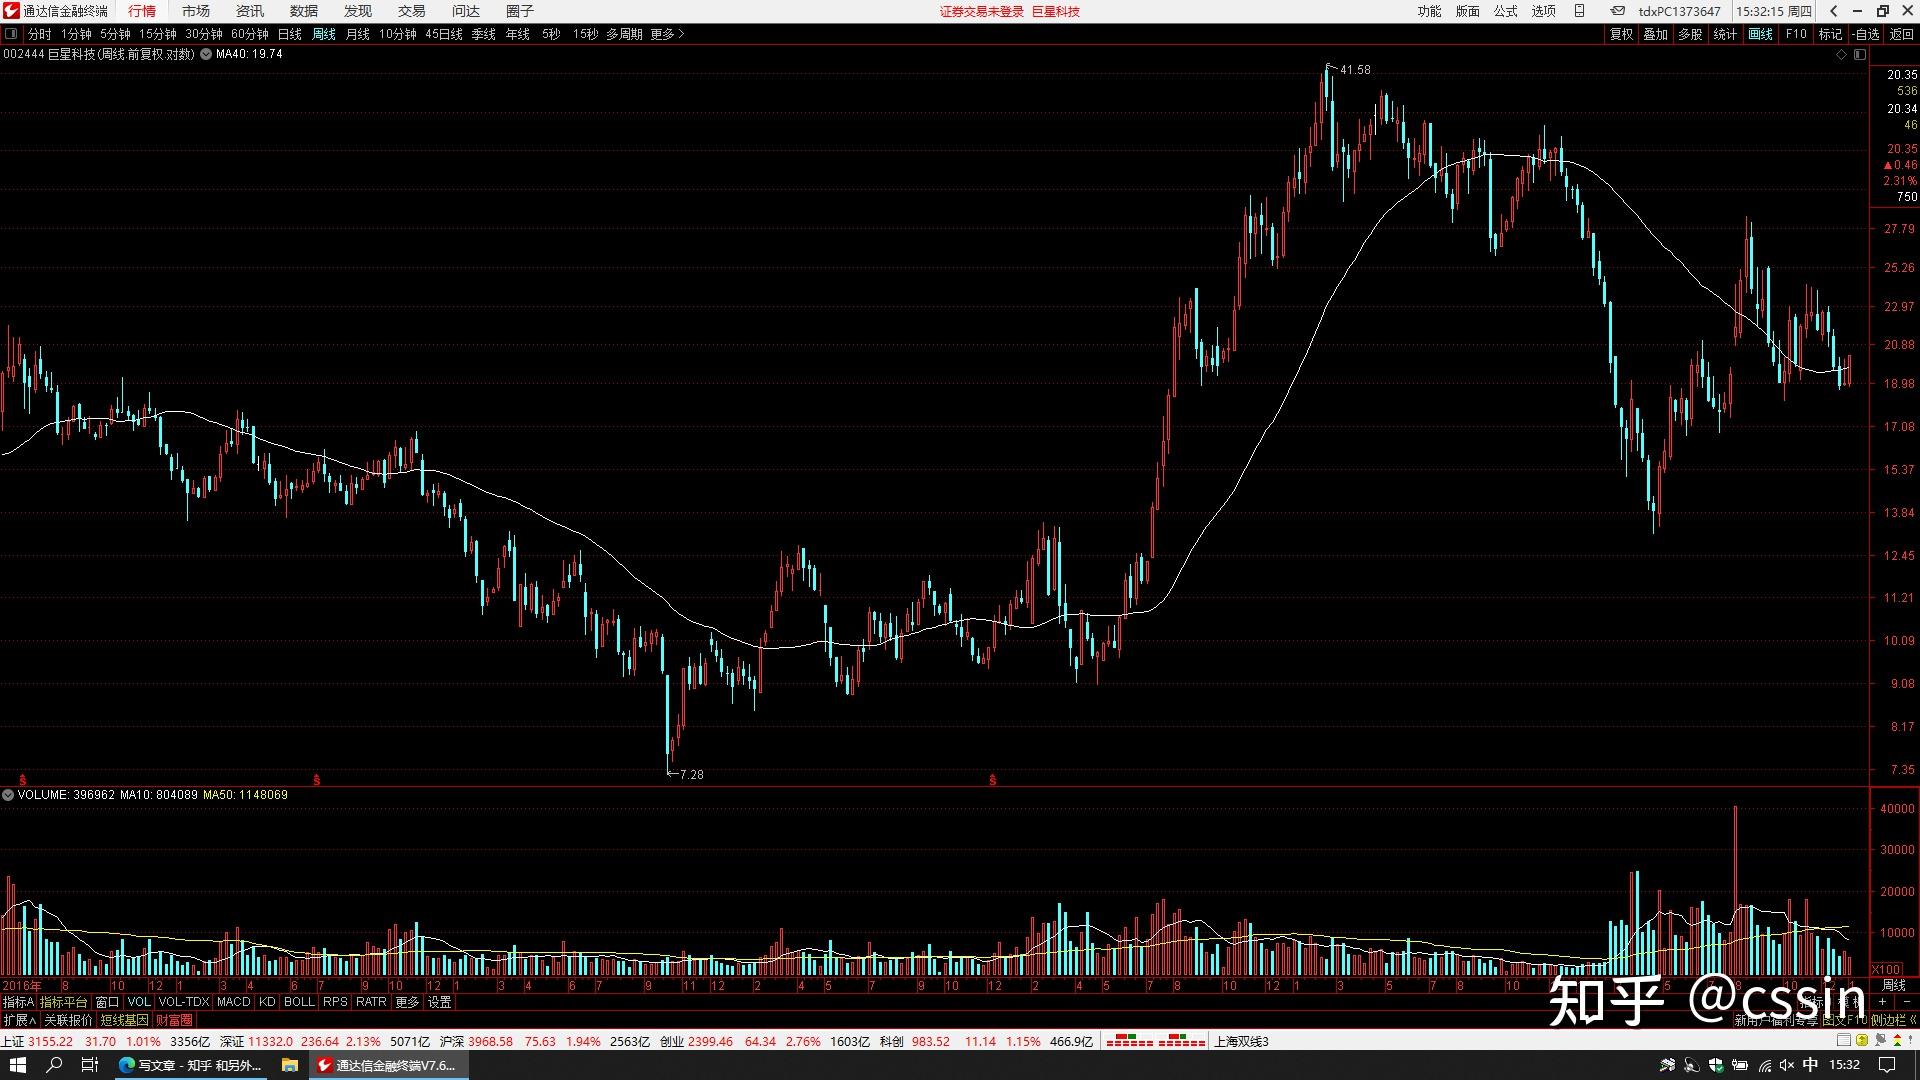Click the 上海双线3 status entry
Screen dimensions: 1920x1080
tap(1241, 1041)
